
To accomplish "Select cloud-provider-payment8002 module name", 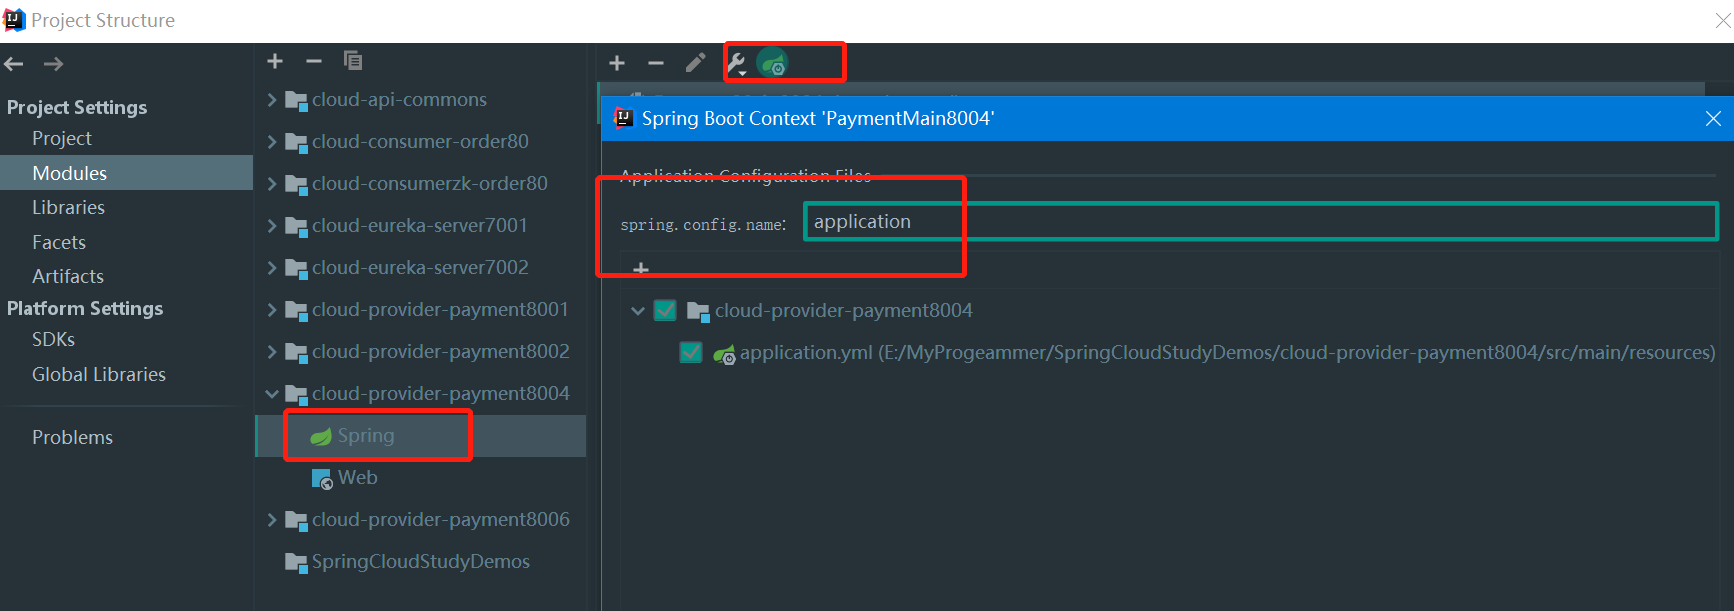I will pos(440,352).
